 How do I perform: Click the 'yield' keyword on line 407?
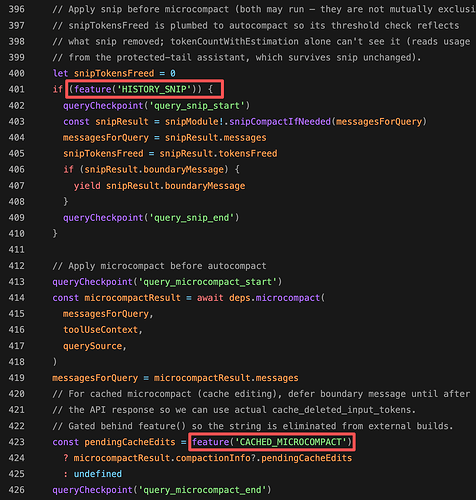pos(87,186)
